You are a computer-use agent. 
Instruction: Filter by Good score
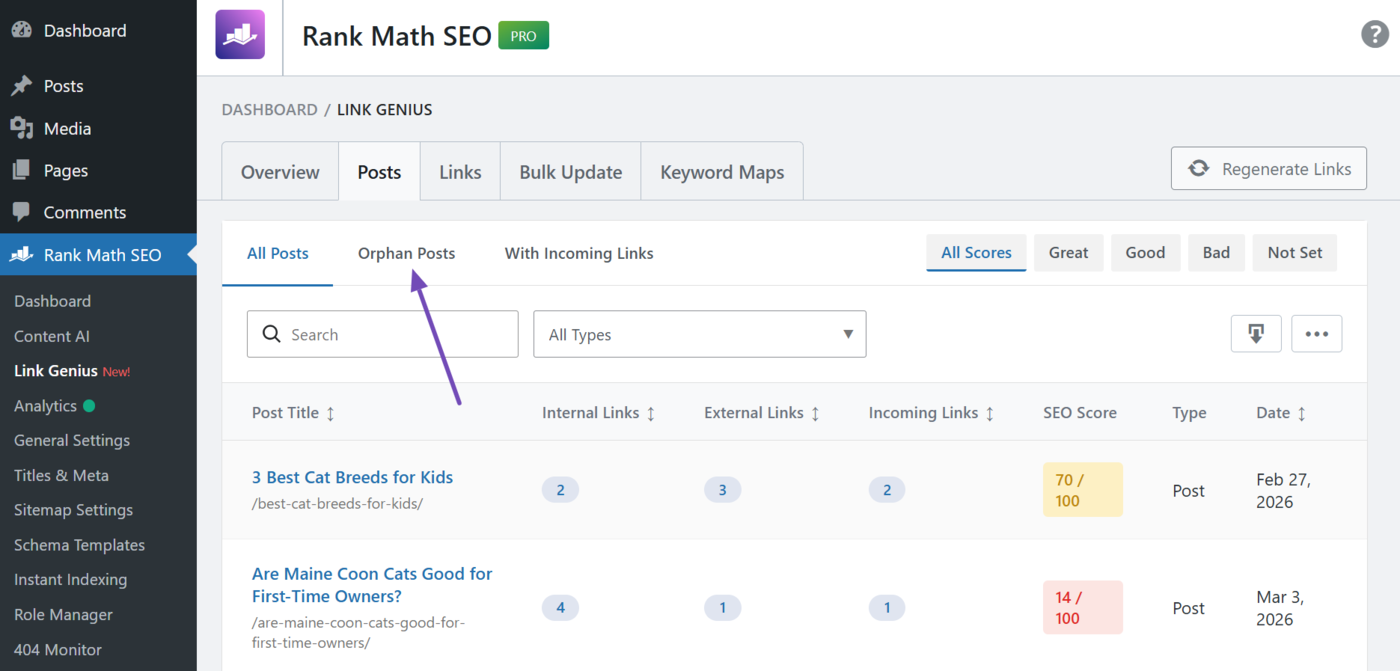(x=1145, y=253)
